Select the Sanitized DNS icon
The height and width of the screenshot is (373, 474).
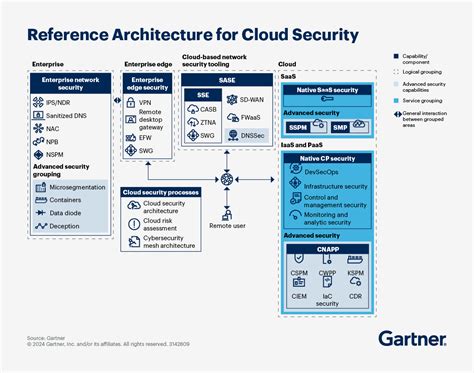(x=38, y=115)
